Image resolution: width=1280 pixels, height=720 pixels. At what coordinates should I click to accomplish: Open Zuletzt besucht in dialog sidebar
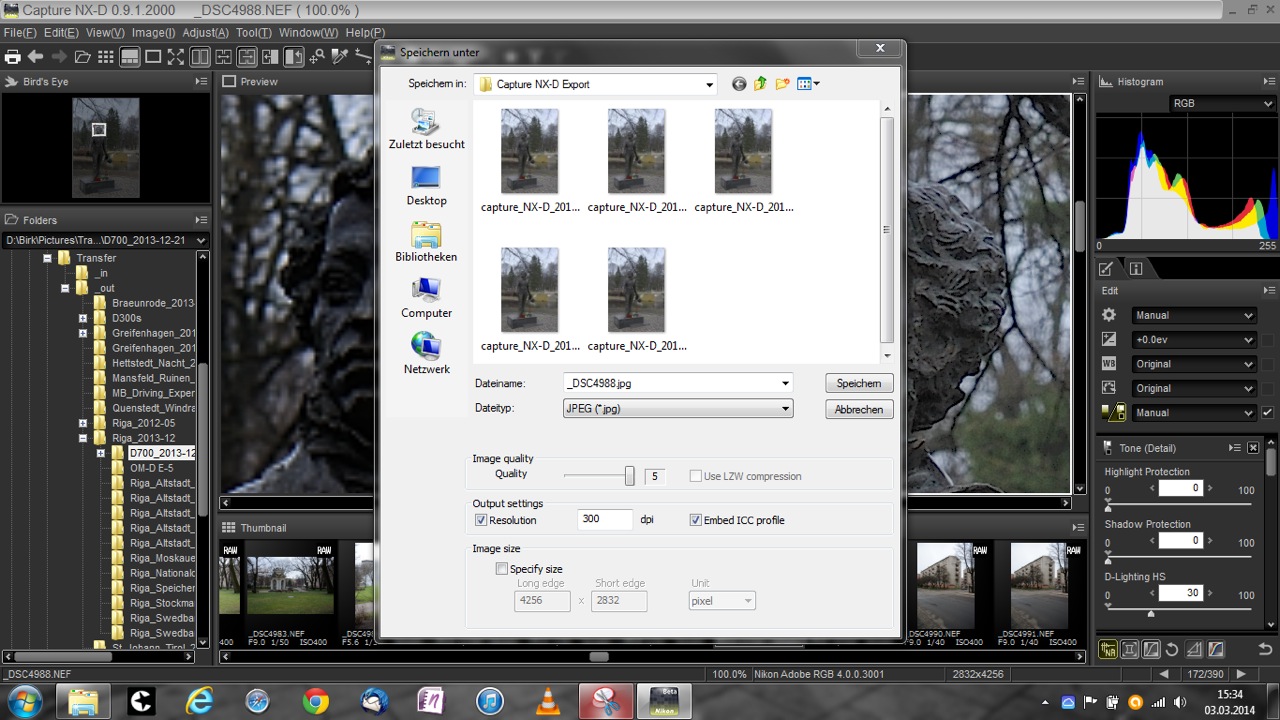pos(426,129)
